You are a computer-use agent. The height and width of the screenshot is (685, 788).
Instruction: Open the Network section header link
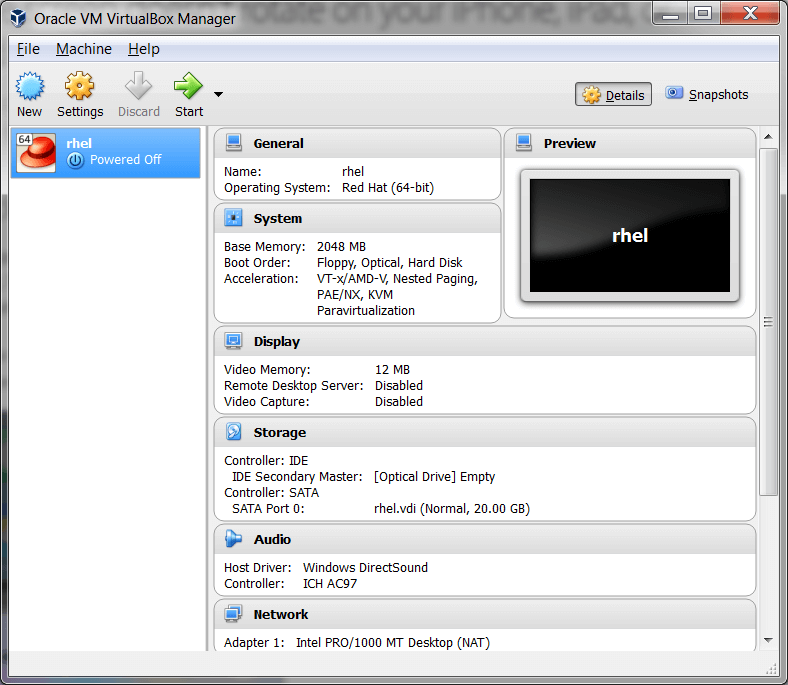point(281,615)
